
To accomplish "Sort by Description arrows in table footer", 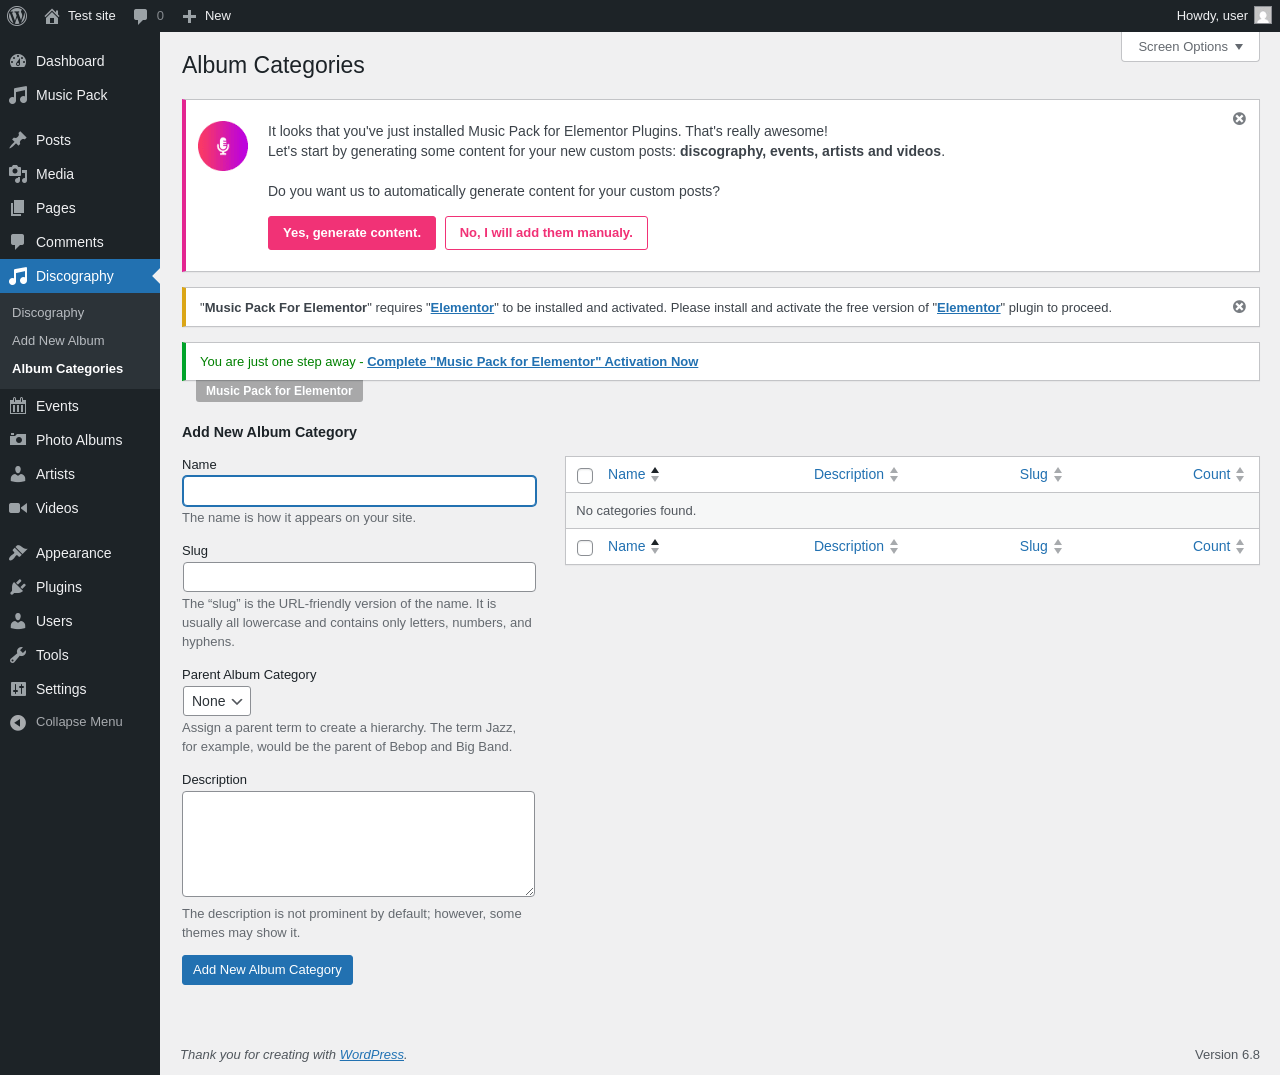I will (894, 546).
